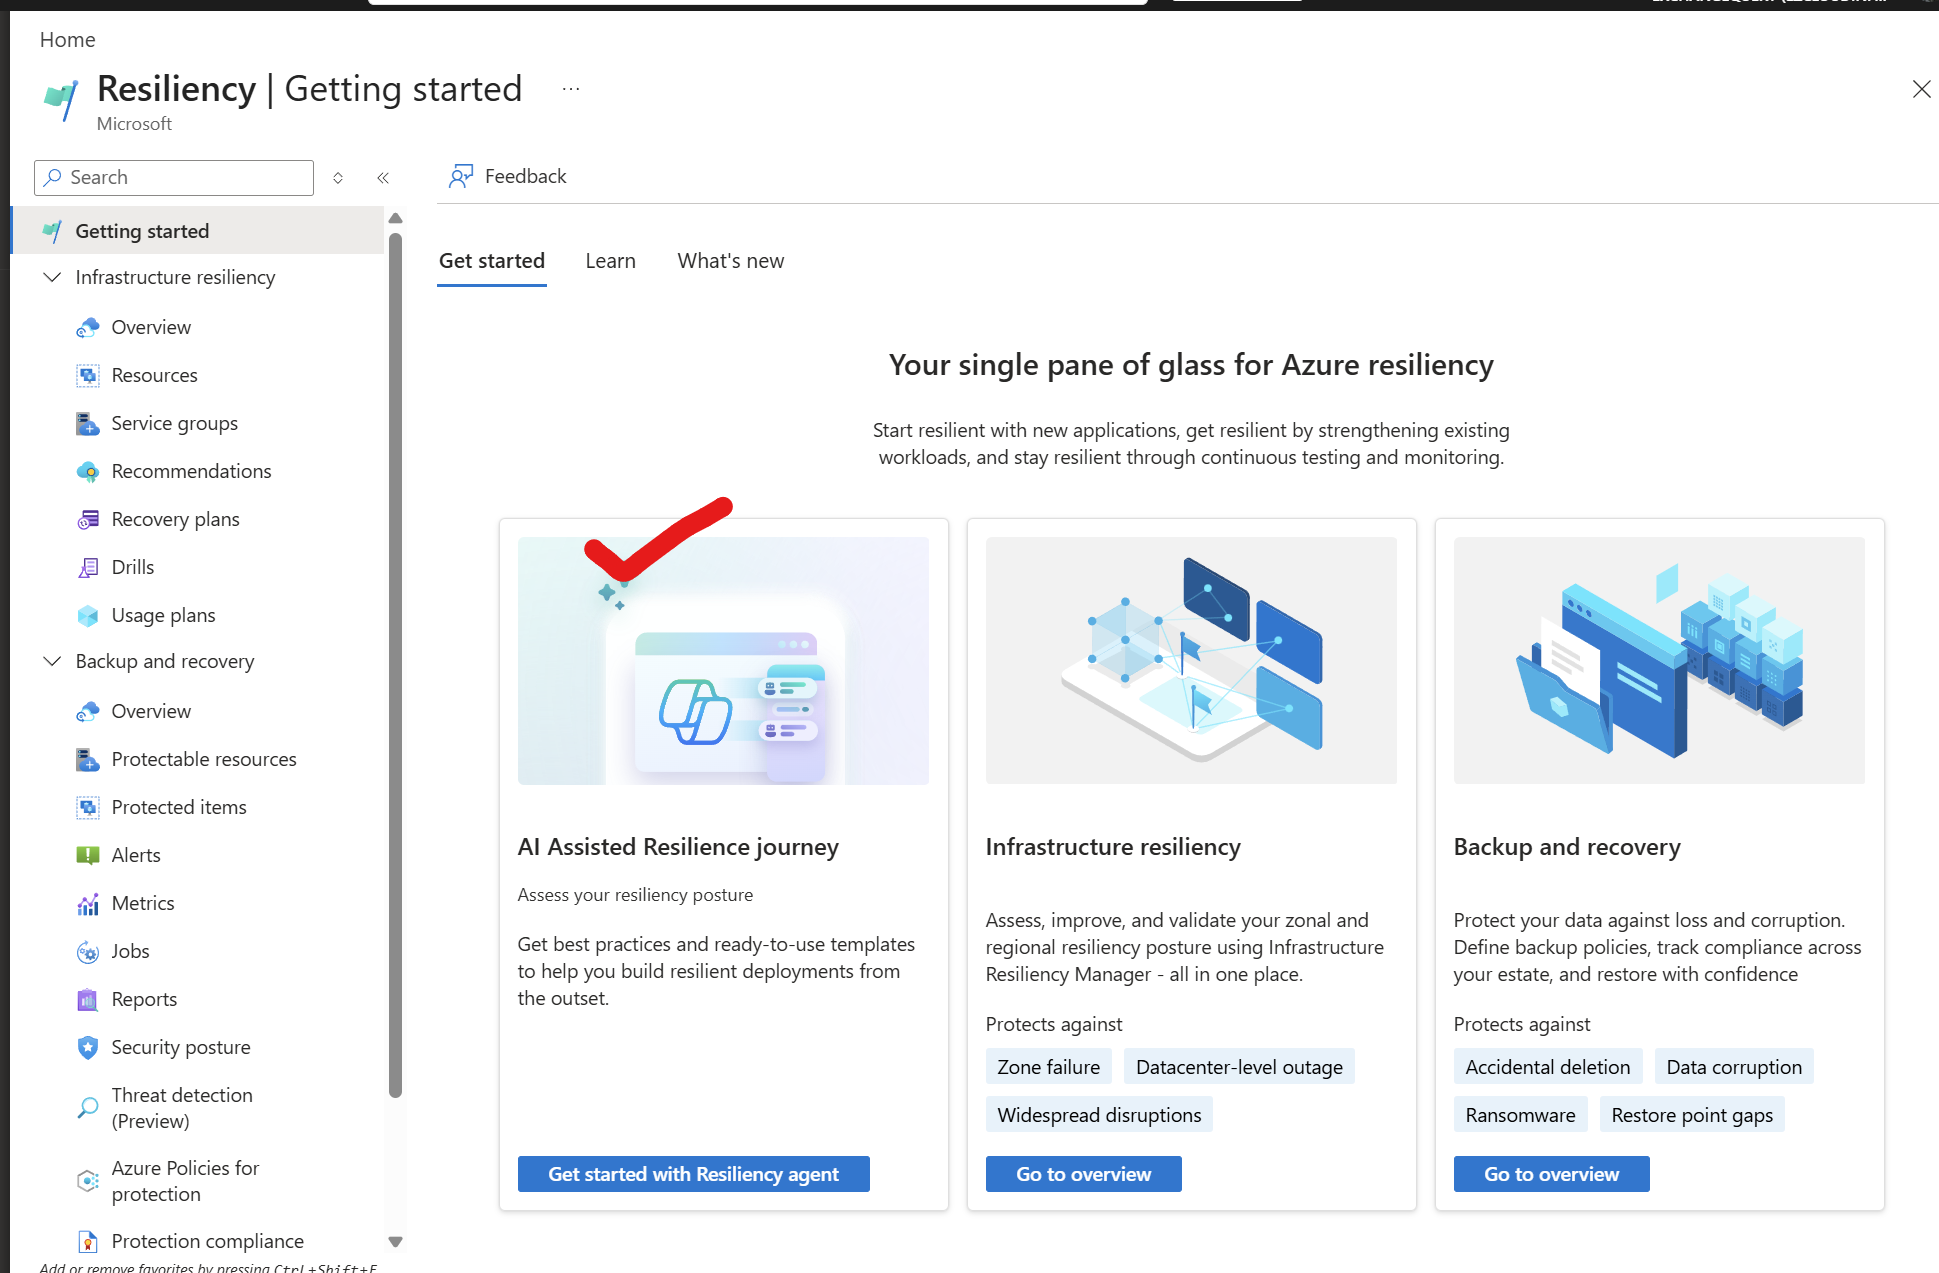Click the Accidental deletion tag
Image resolution: width=1939 pixels, height=1273 pixels.
click(x=1548, y=1067)
